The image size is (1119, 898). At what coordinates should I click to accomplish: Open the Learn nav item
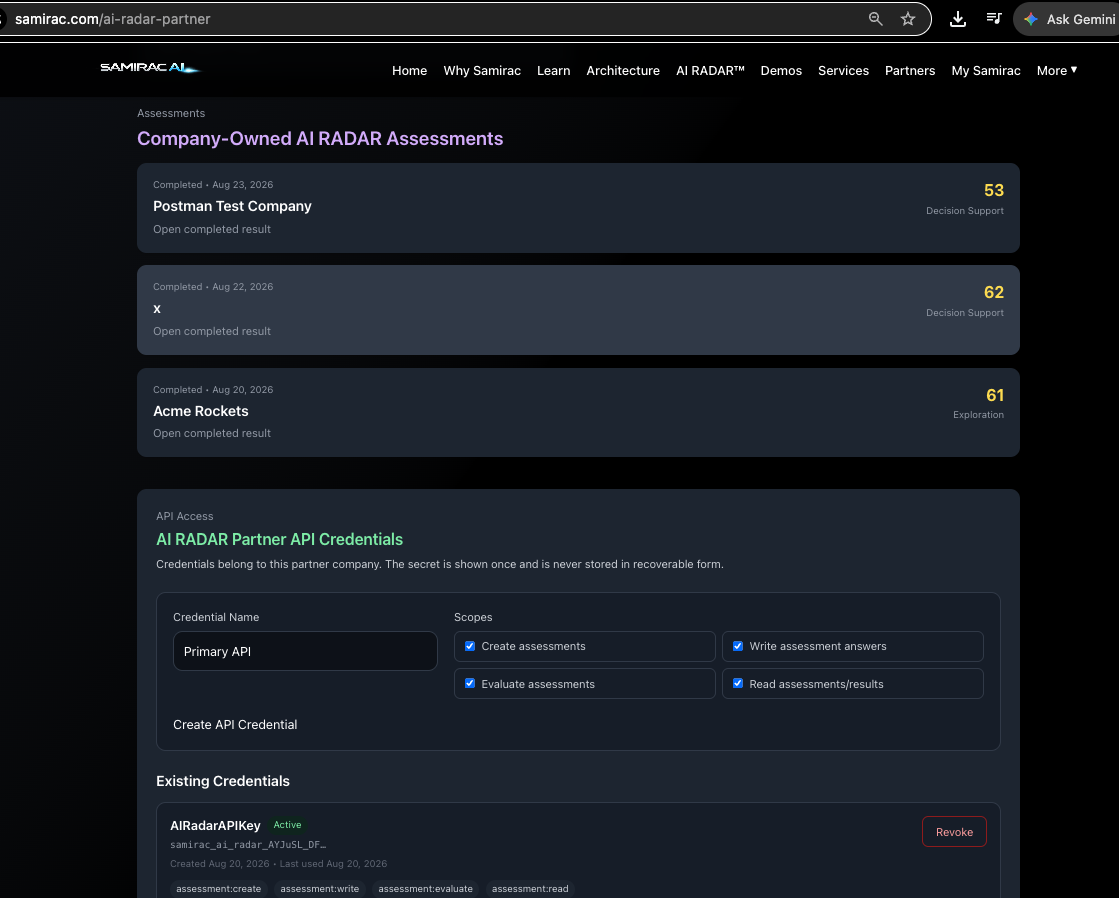tap(553, 71)
